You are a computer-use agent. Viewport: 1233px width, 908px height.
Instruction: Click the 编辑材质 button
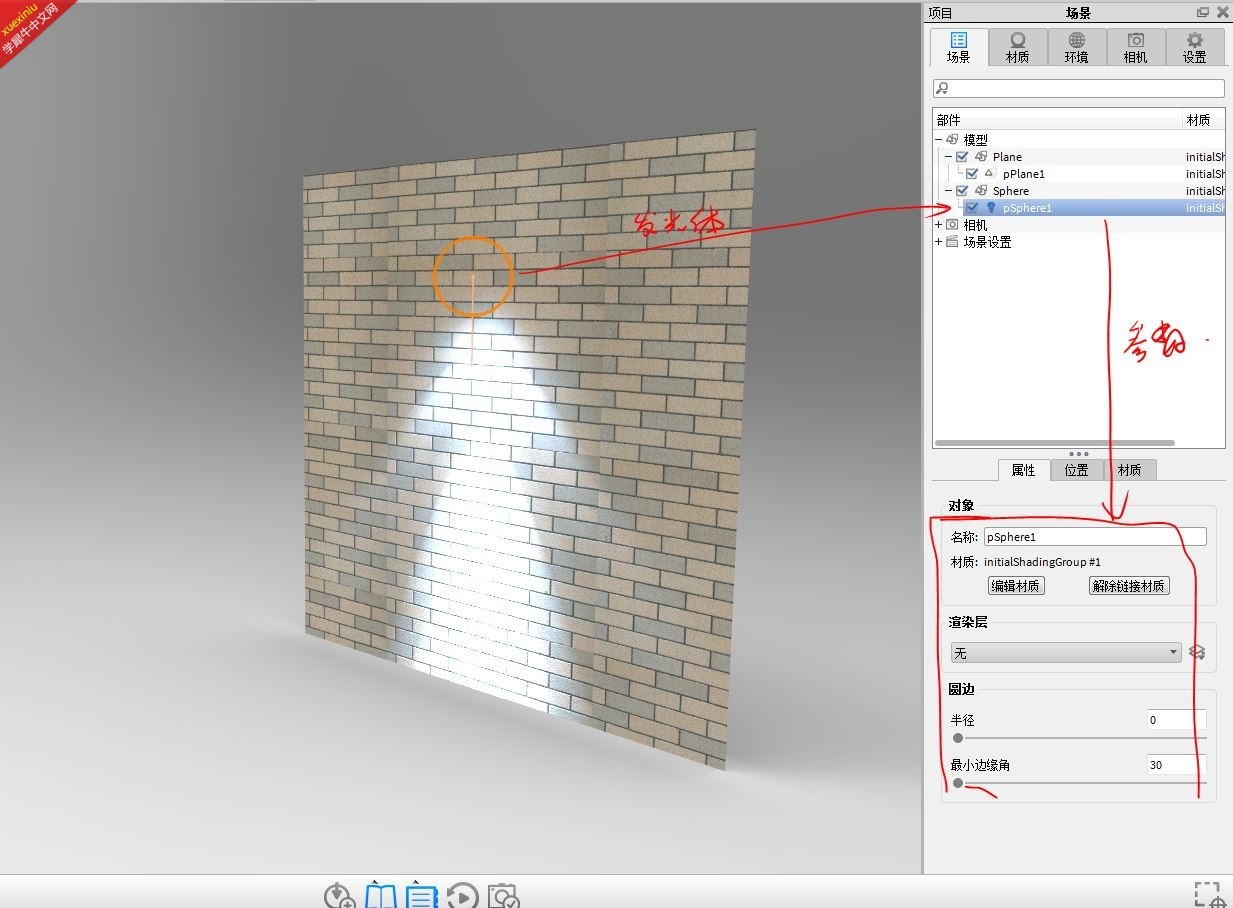1016,586
